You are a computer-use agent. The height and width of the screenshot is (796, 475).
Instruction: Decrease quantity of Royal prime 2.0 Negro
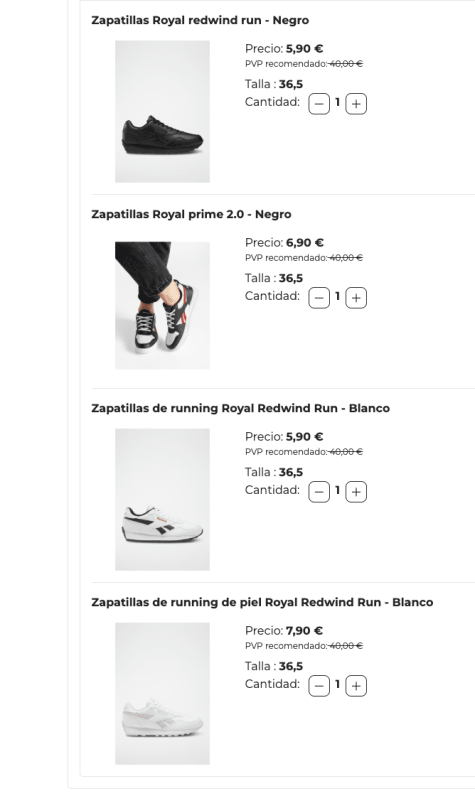point(319,298)
